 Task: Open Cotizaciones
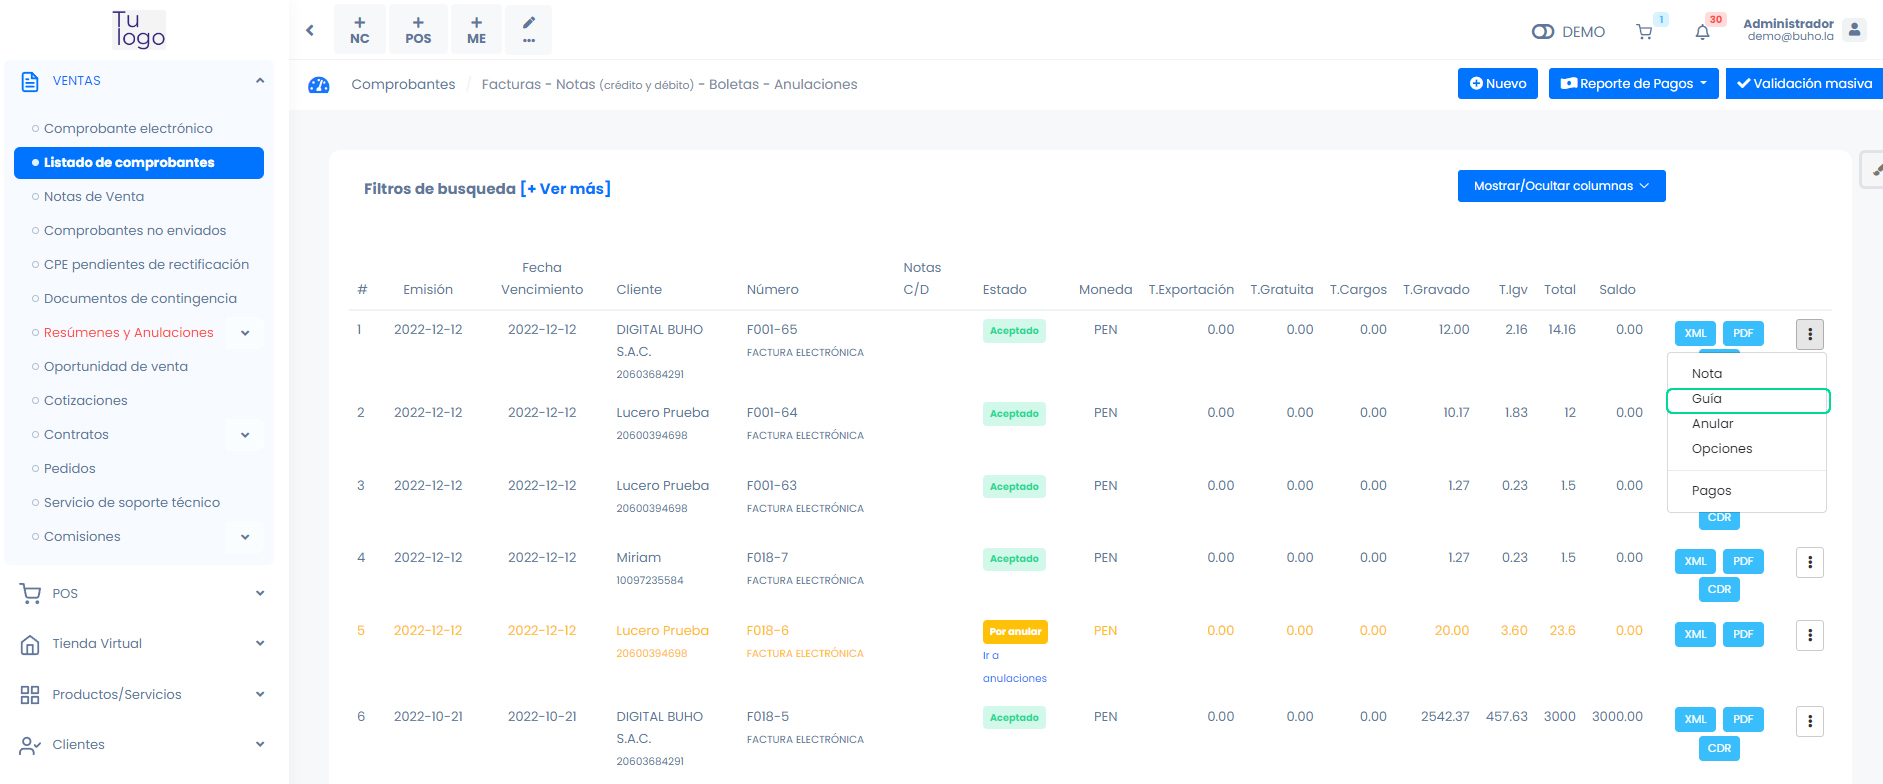(86, 400)
